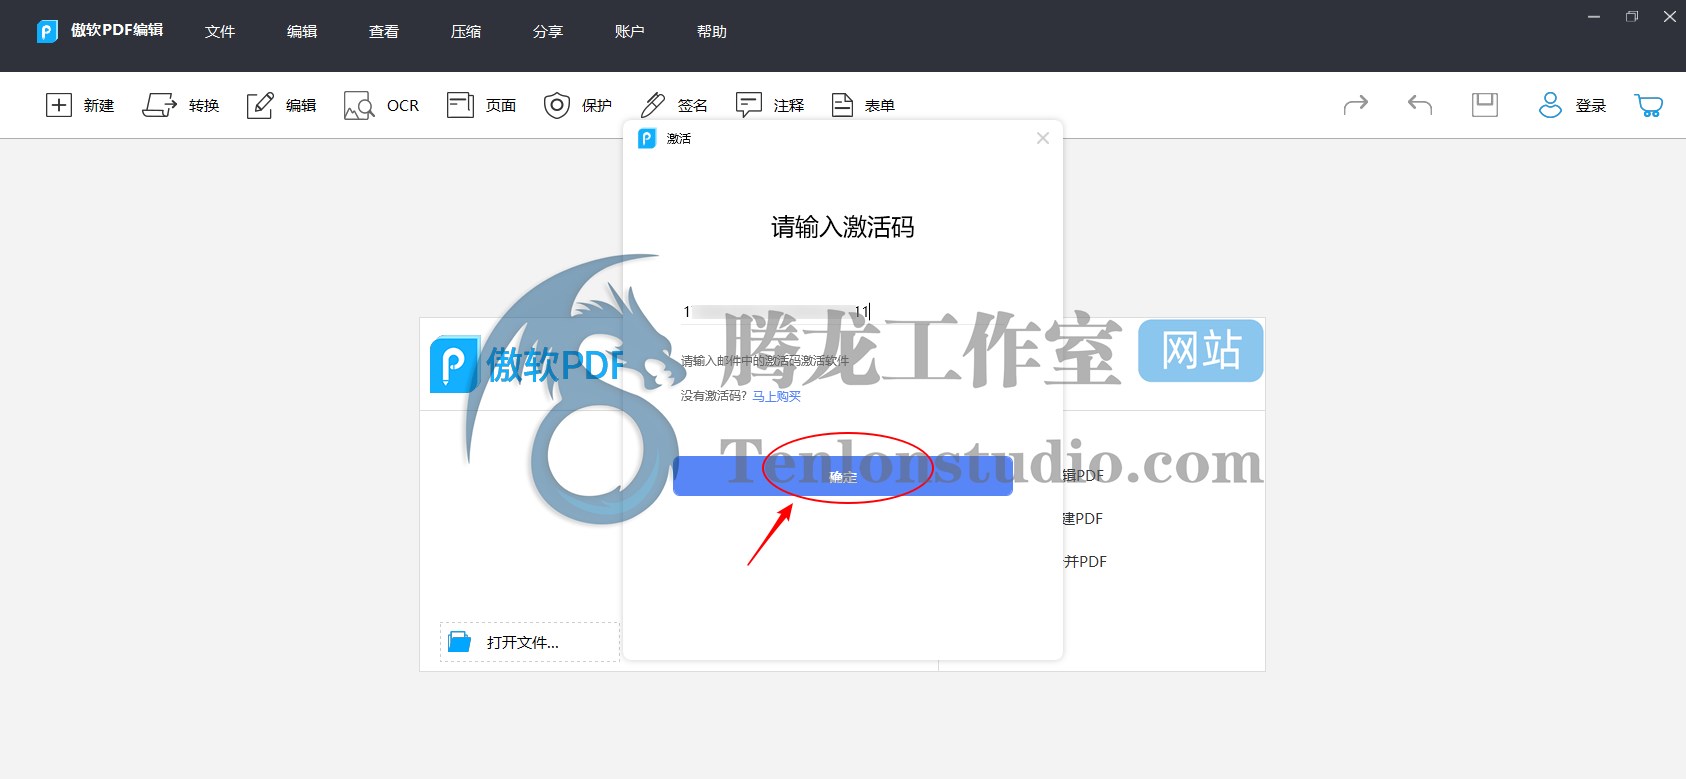This screenshot has width=1686, height=779.
Task: Open the Page (页面) tool
Action: (x=460, y=105)
